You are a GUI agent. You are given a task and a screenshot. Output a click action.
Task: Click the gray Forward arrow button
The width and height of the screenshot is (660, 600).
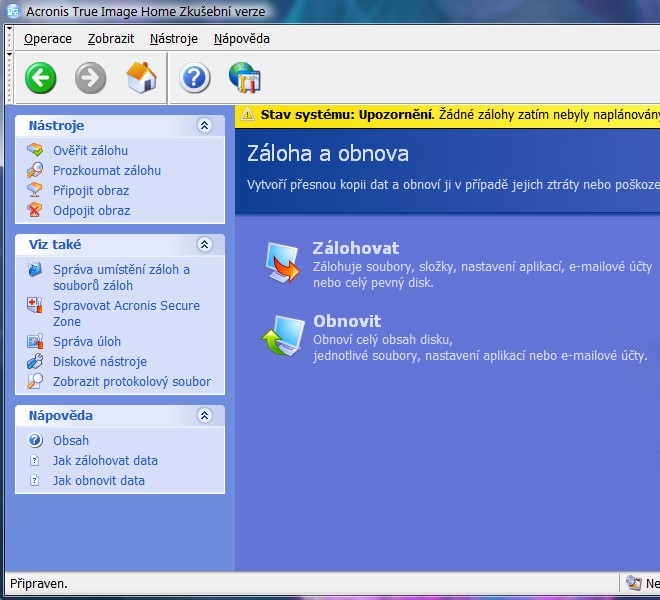point(90,78)
